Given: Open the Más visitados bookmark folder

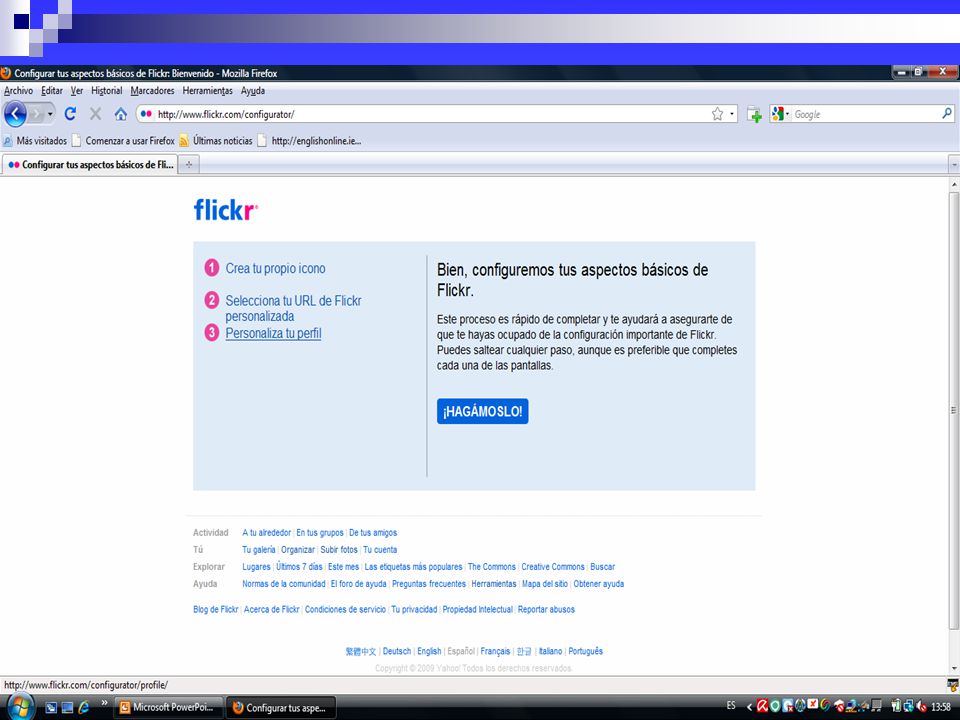Looking at the screenshot, I should coord(35,141).
